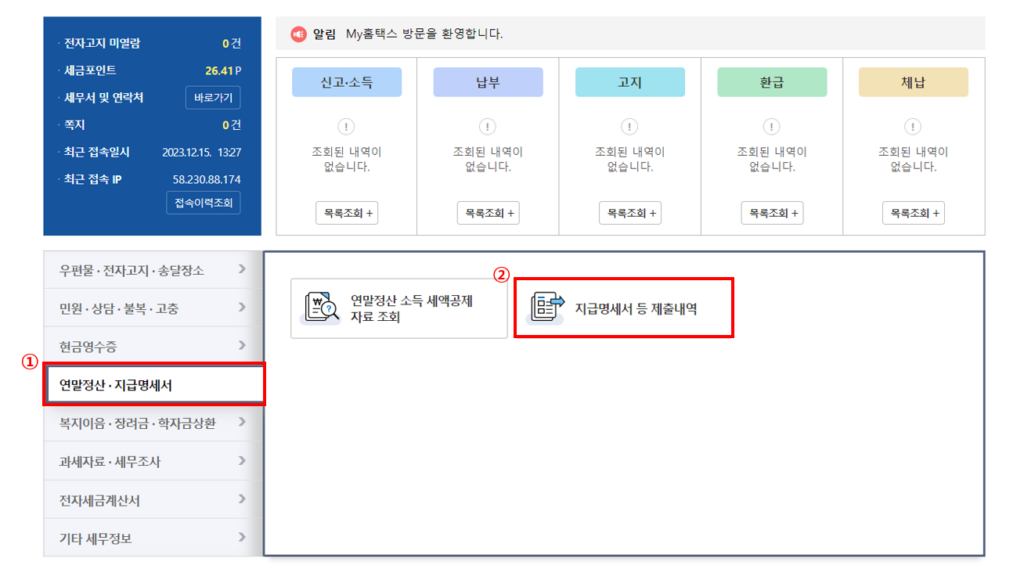
Task: Open 민원·상담·불복·고충 menu
Action: pos(153,308)
